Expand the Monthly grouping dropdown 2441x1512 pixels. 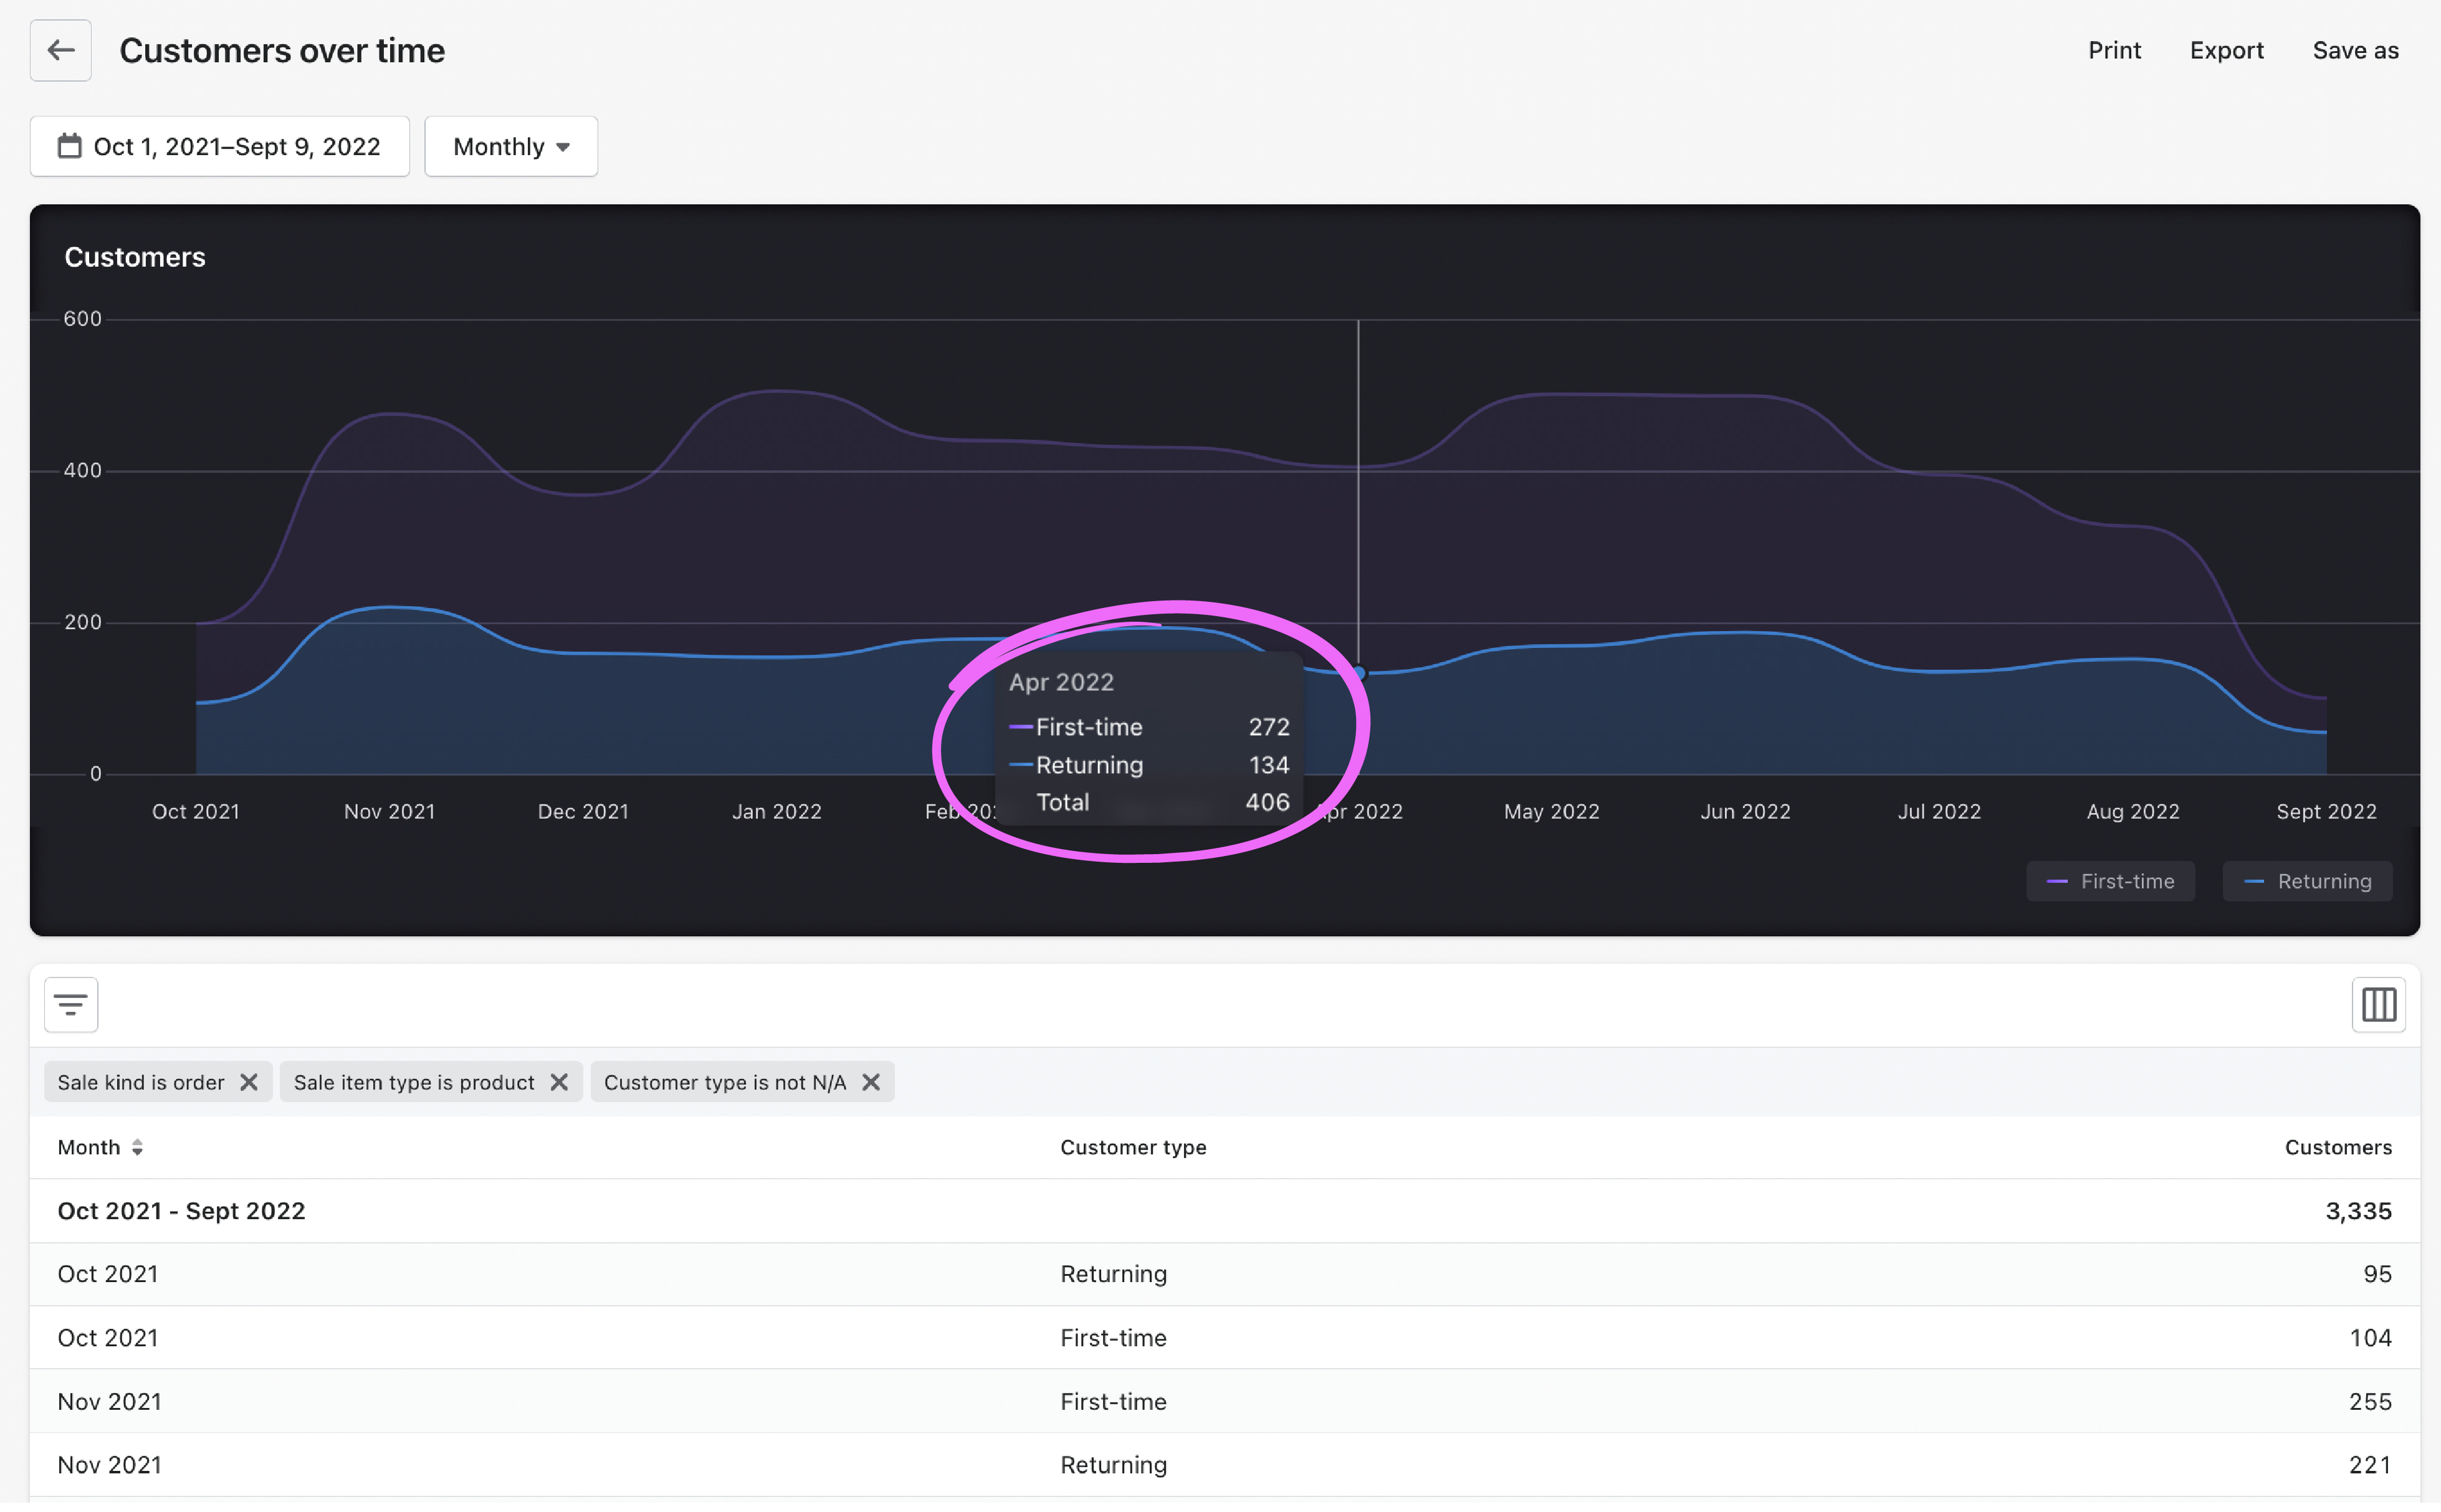pos(511,147)
